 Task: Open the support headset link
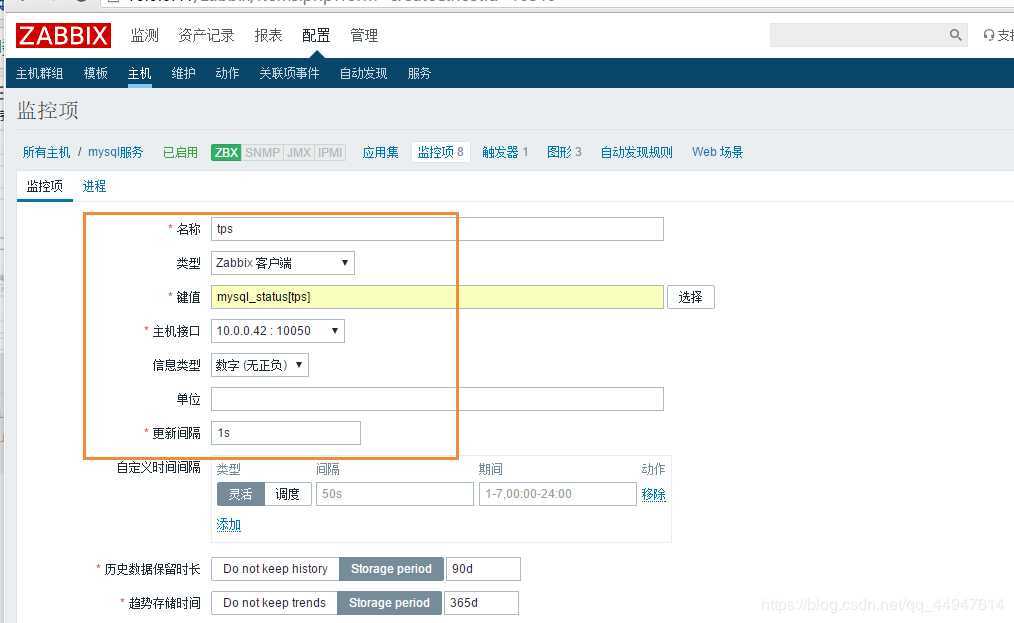click(998, 35)
